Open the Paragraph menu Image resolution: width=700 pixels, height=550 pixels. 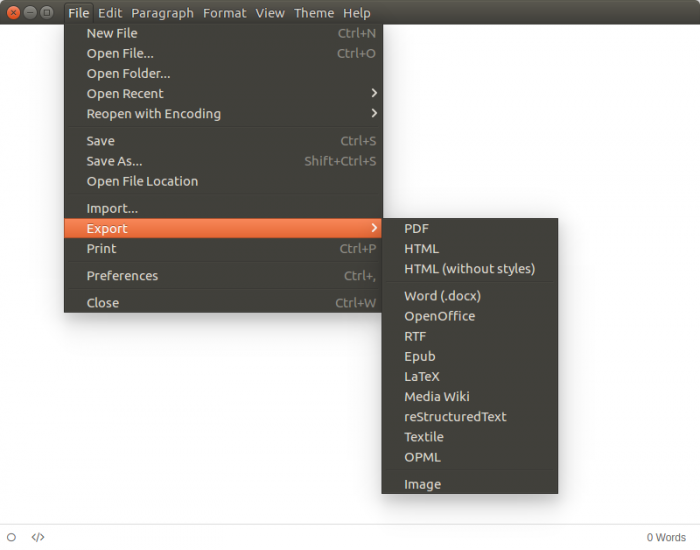[162, 13]
